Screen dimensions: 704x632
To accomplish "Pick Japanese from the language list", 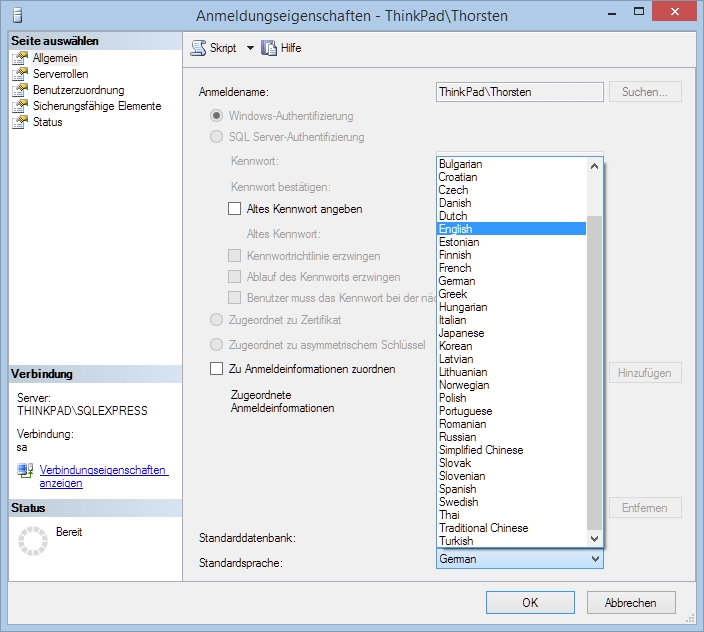I will click(511, 333).
